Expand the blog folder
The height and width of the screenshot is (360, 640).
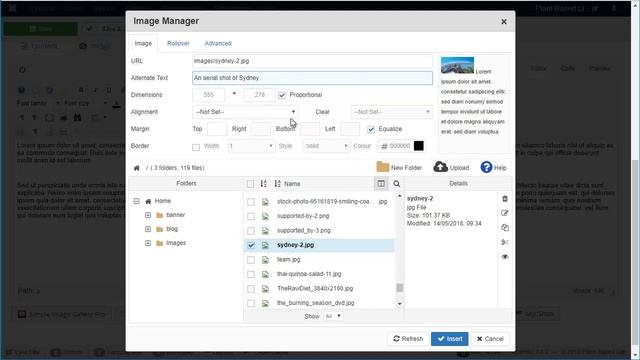(x=148, y=229)
